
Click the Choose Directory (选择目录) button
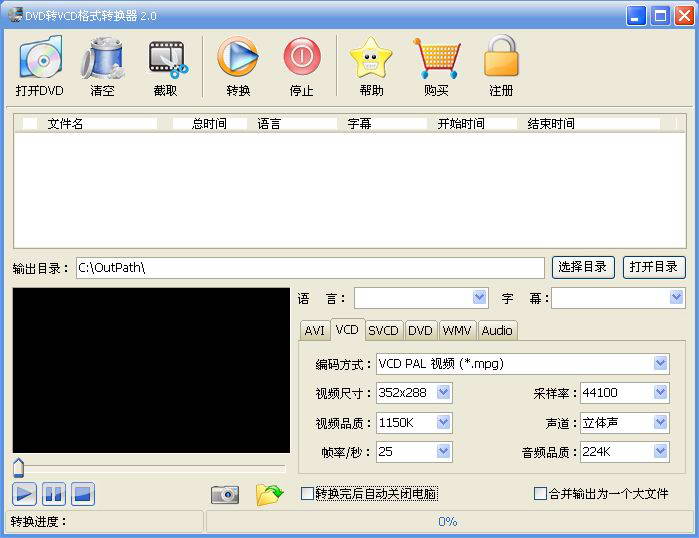pos(583,267)
